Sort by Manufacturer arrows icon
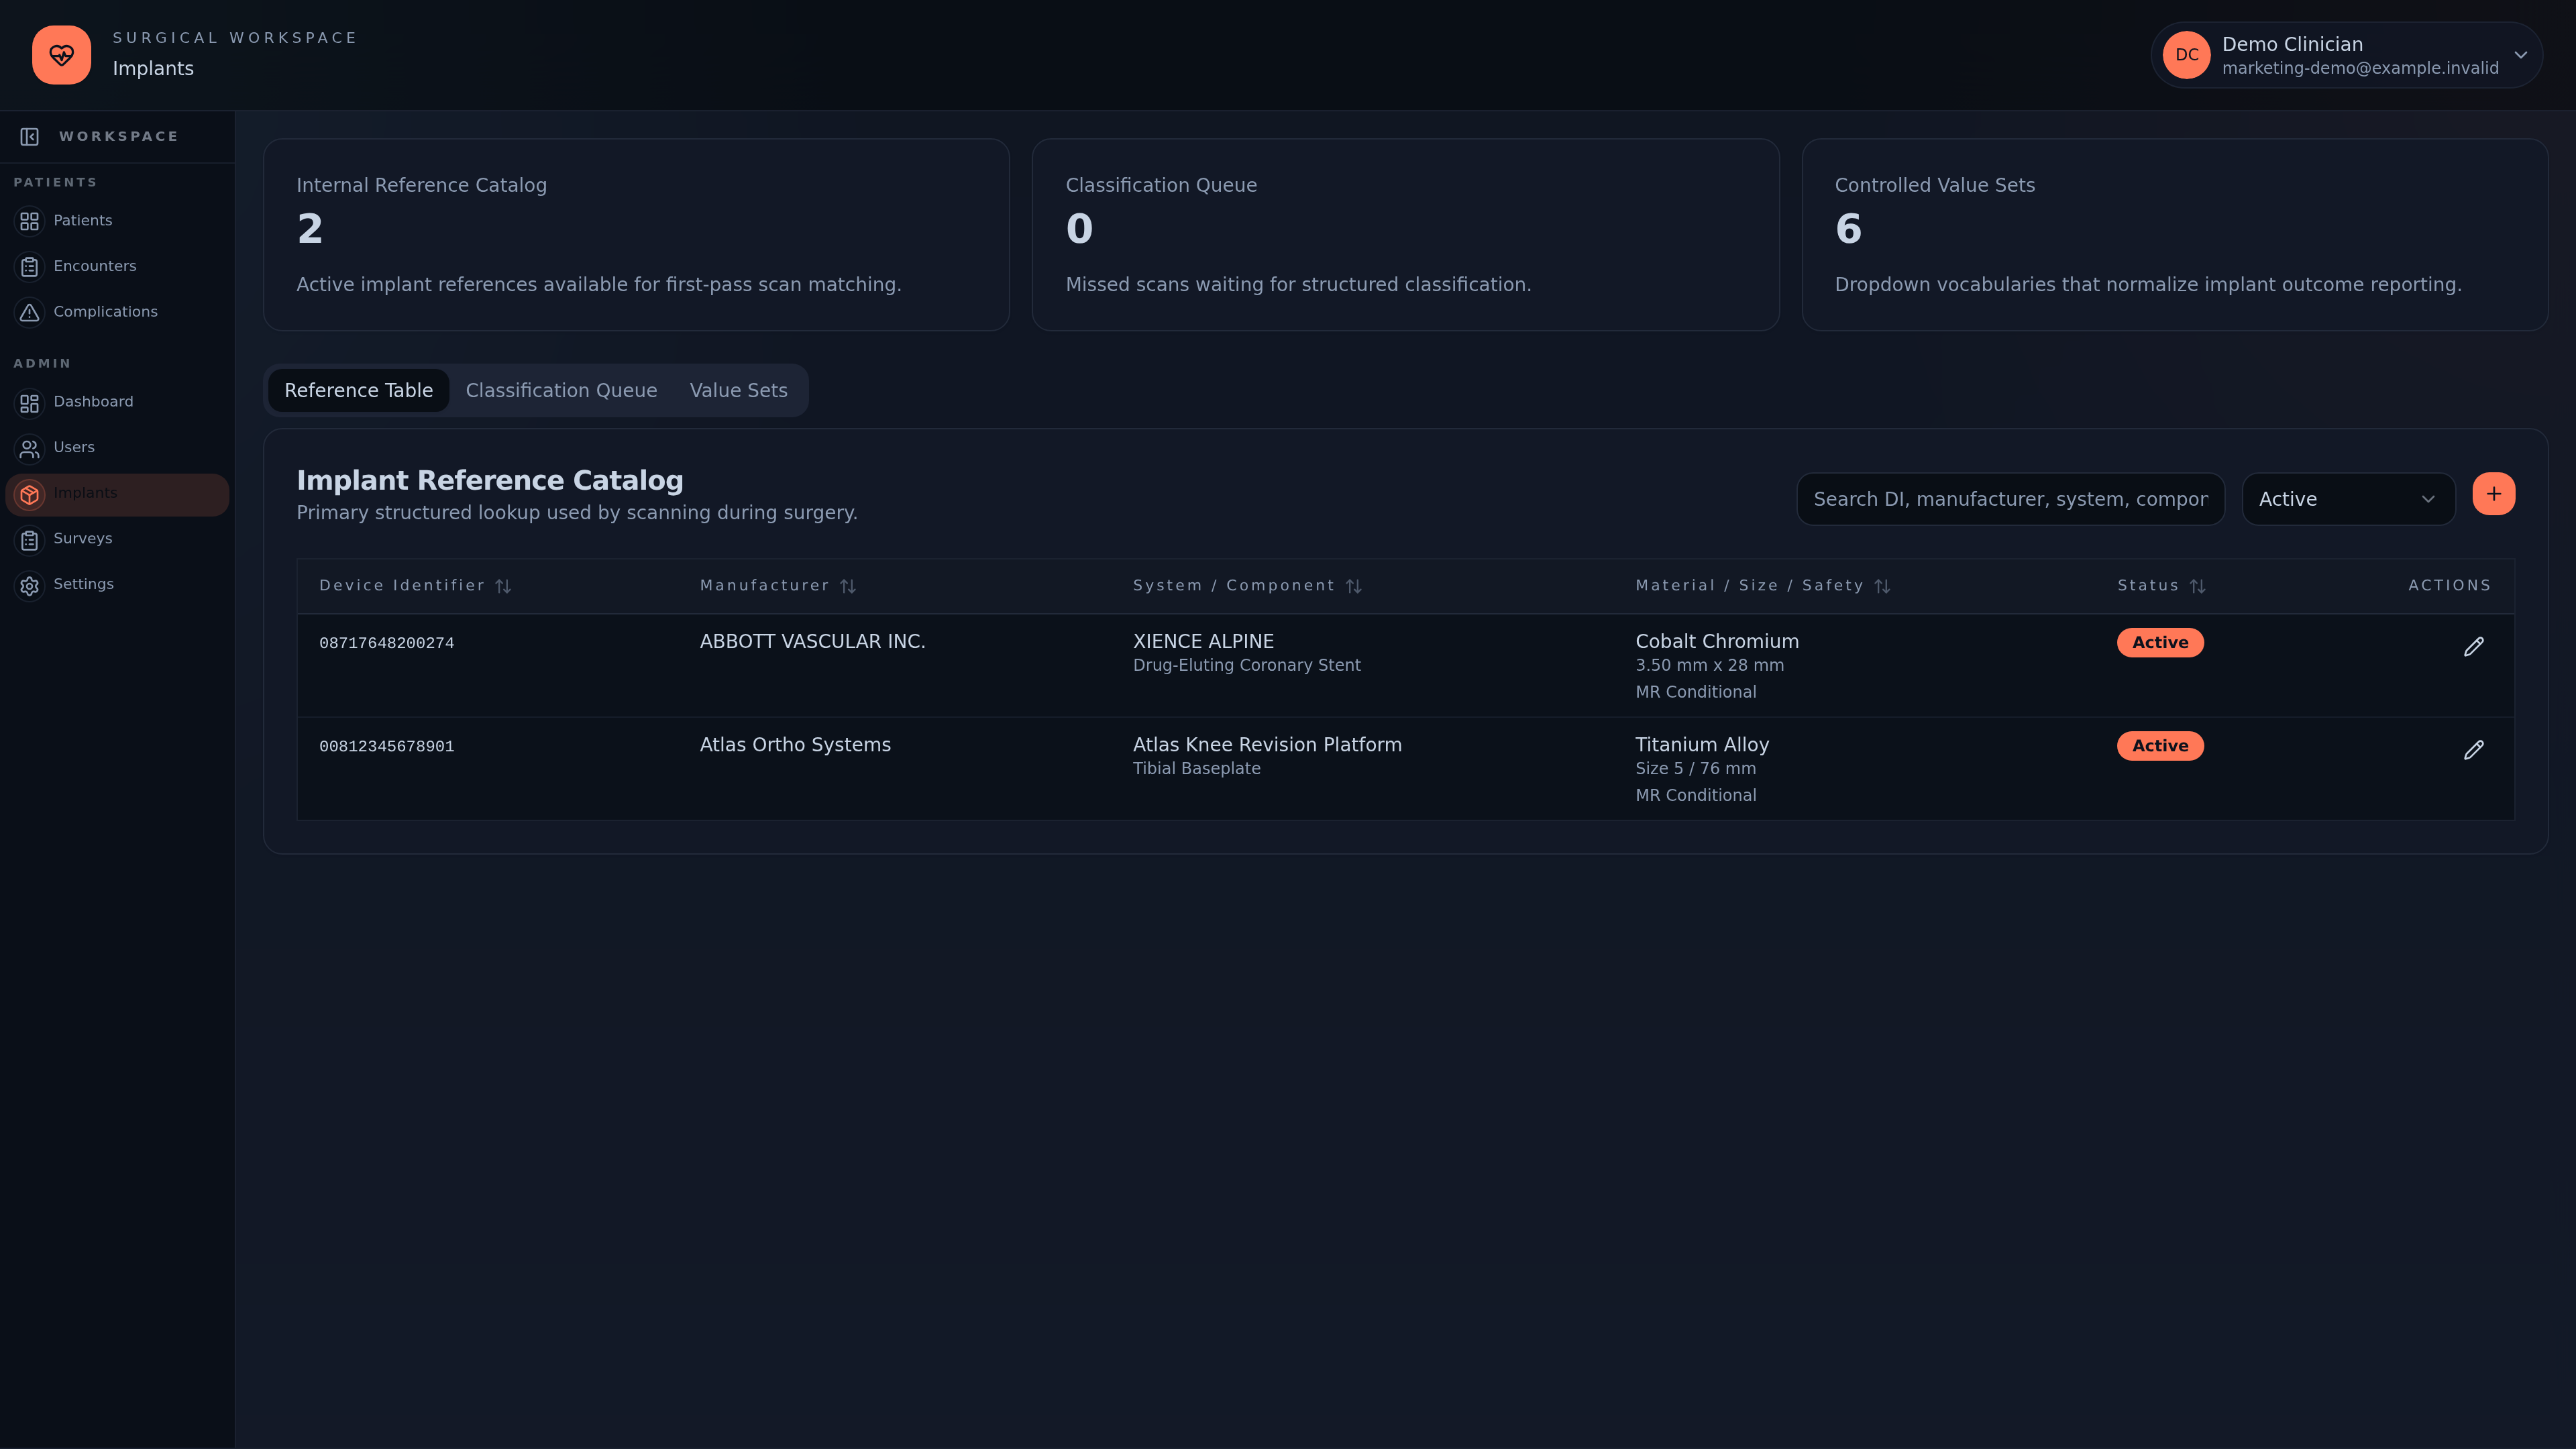The height and width of the screenshot is (1449, 2576). (x=848, y=586)
